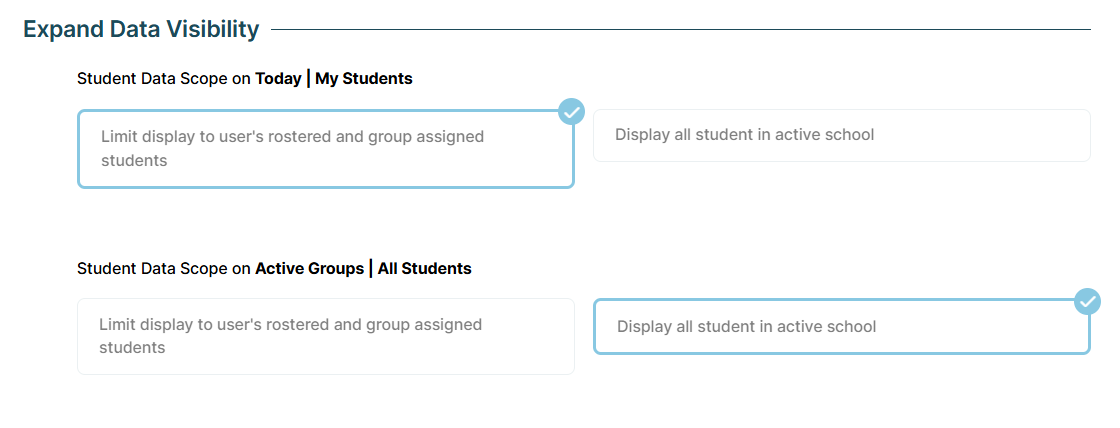1120x428 pixels.
Task: Click the pipe separator between Today and My Students
Action: [x=308, y=78]
